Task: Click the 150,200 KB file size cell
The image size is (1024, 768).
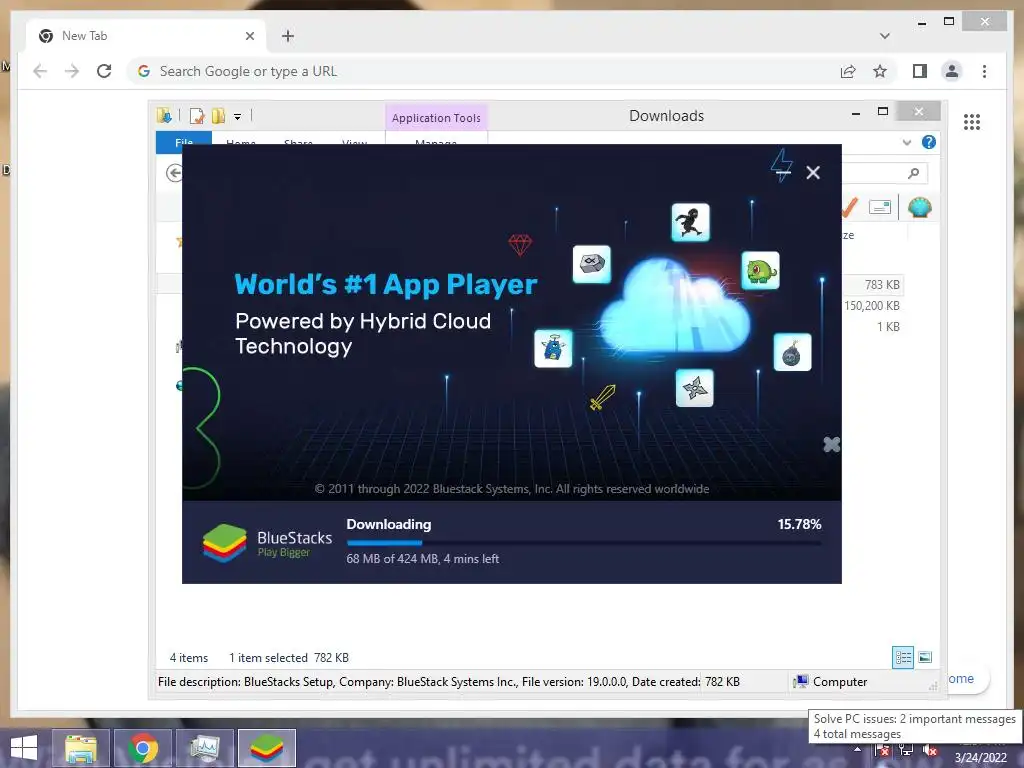Action: point(872,306)
